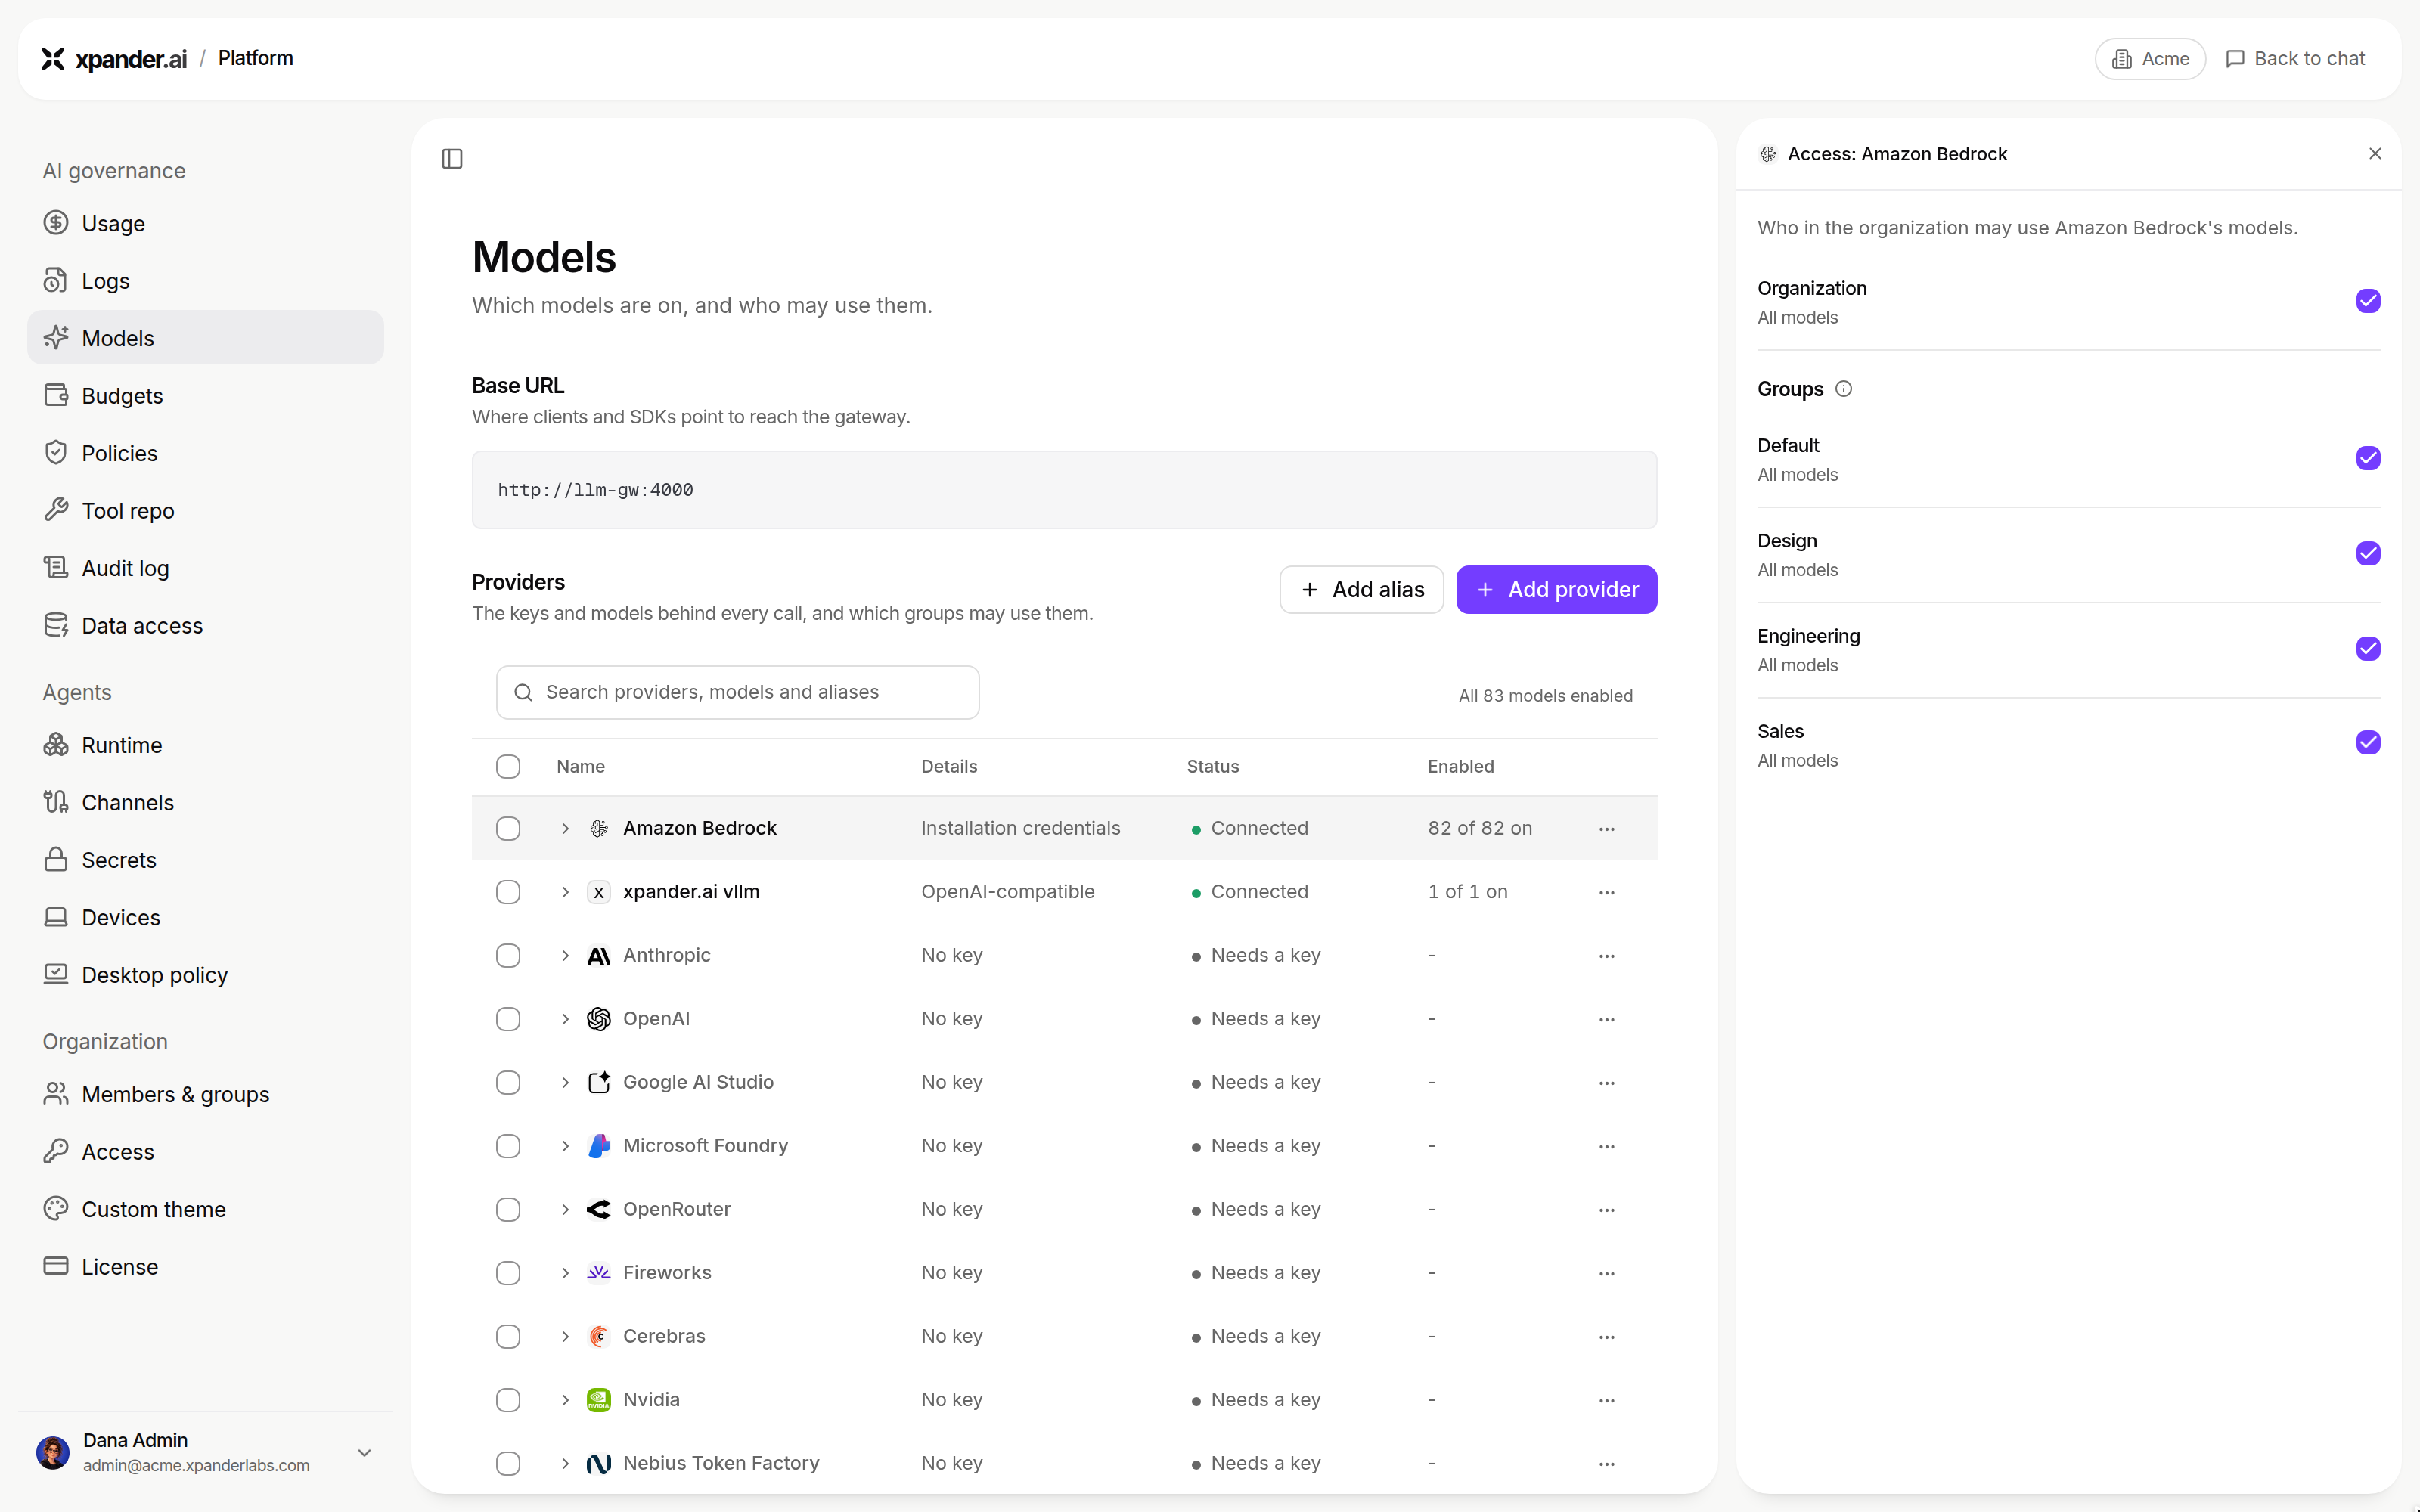Click the Google AI Studio logo icon
Viewport: 2420px width, 1512px height.
[599, 1082]
